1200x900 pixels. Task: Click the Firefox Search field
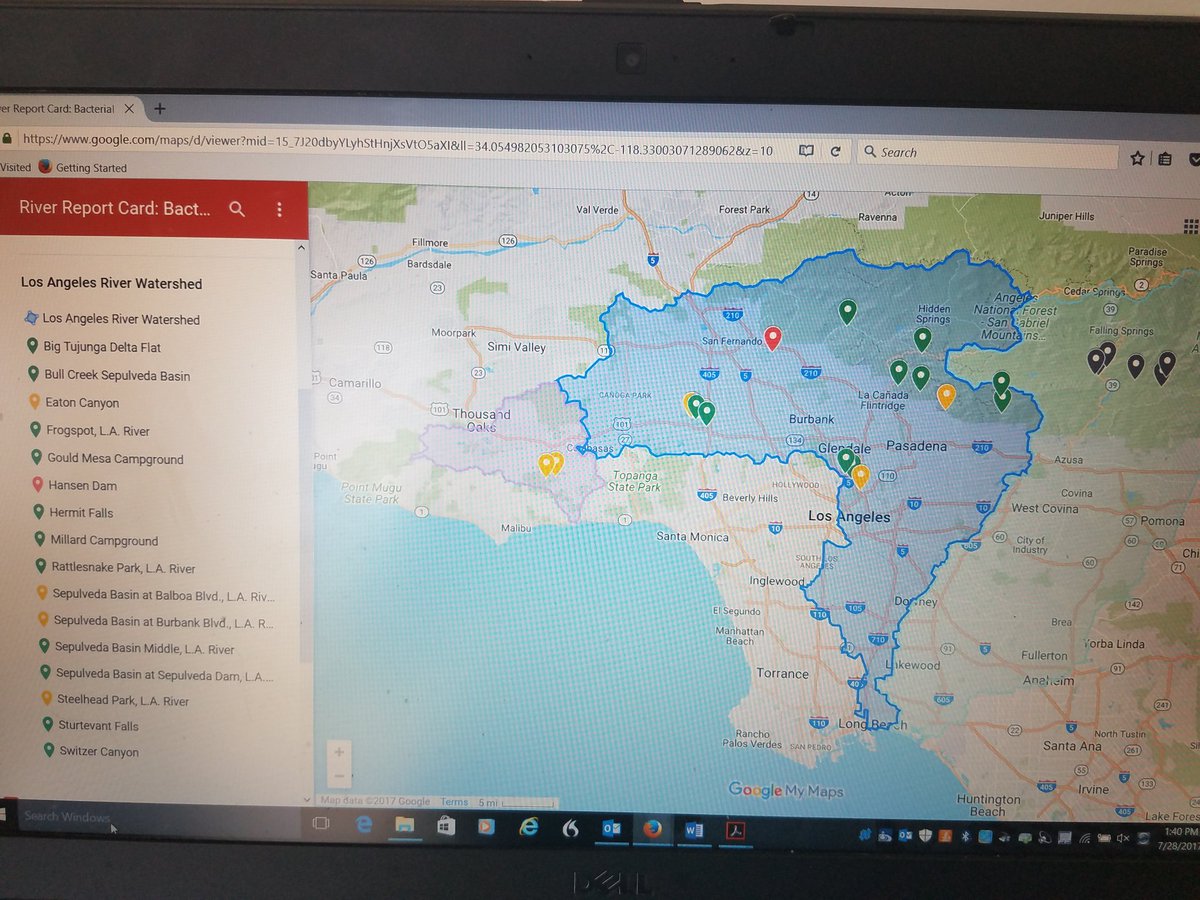987,153
